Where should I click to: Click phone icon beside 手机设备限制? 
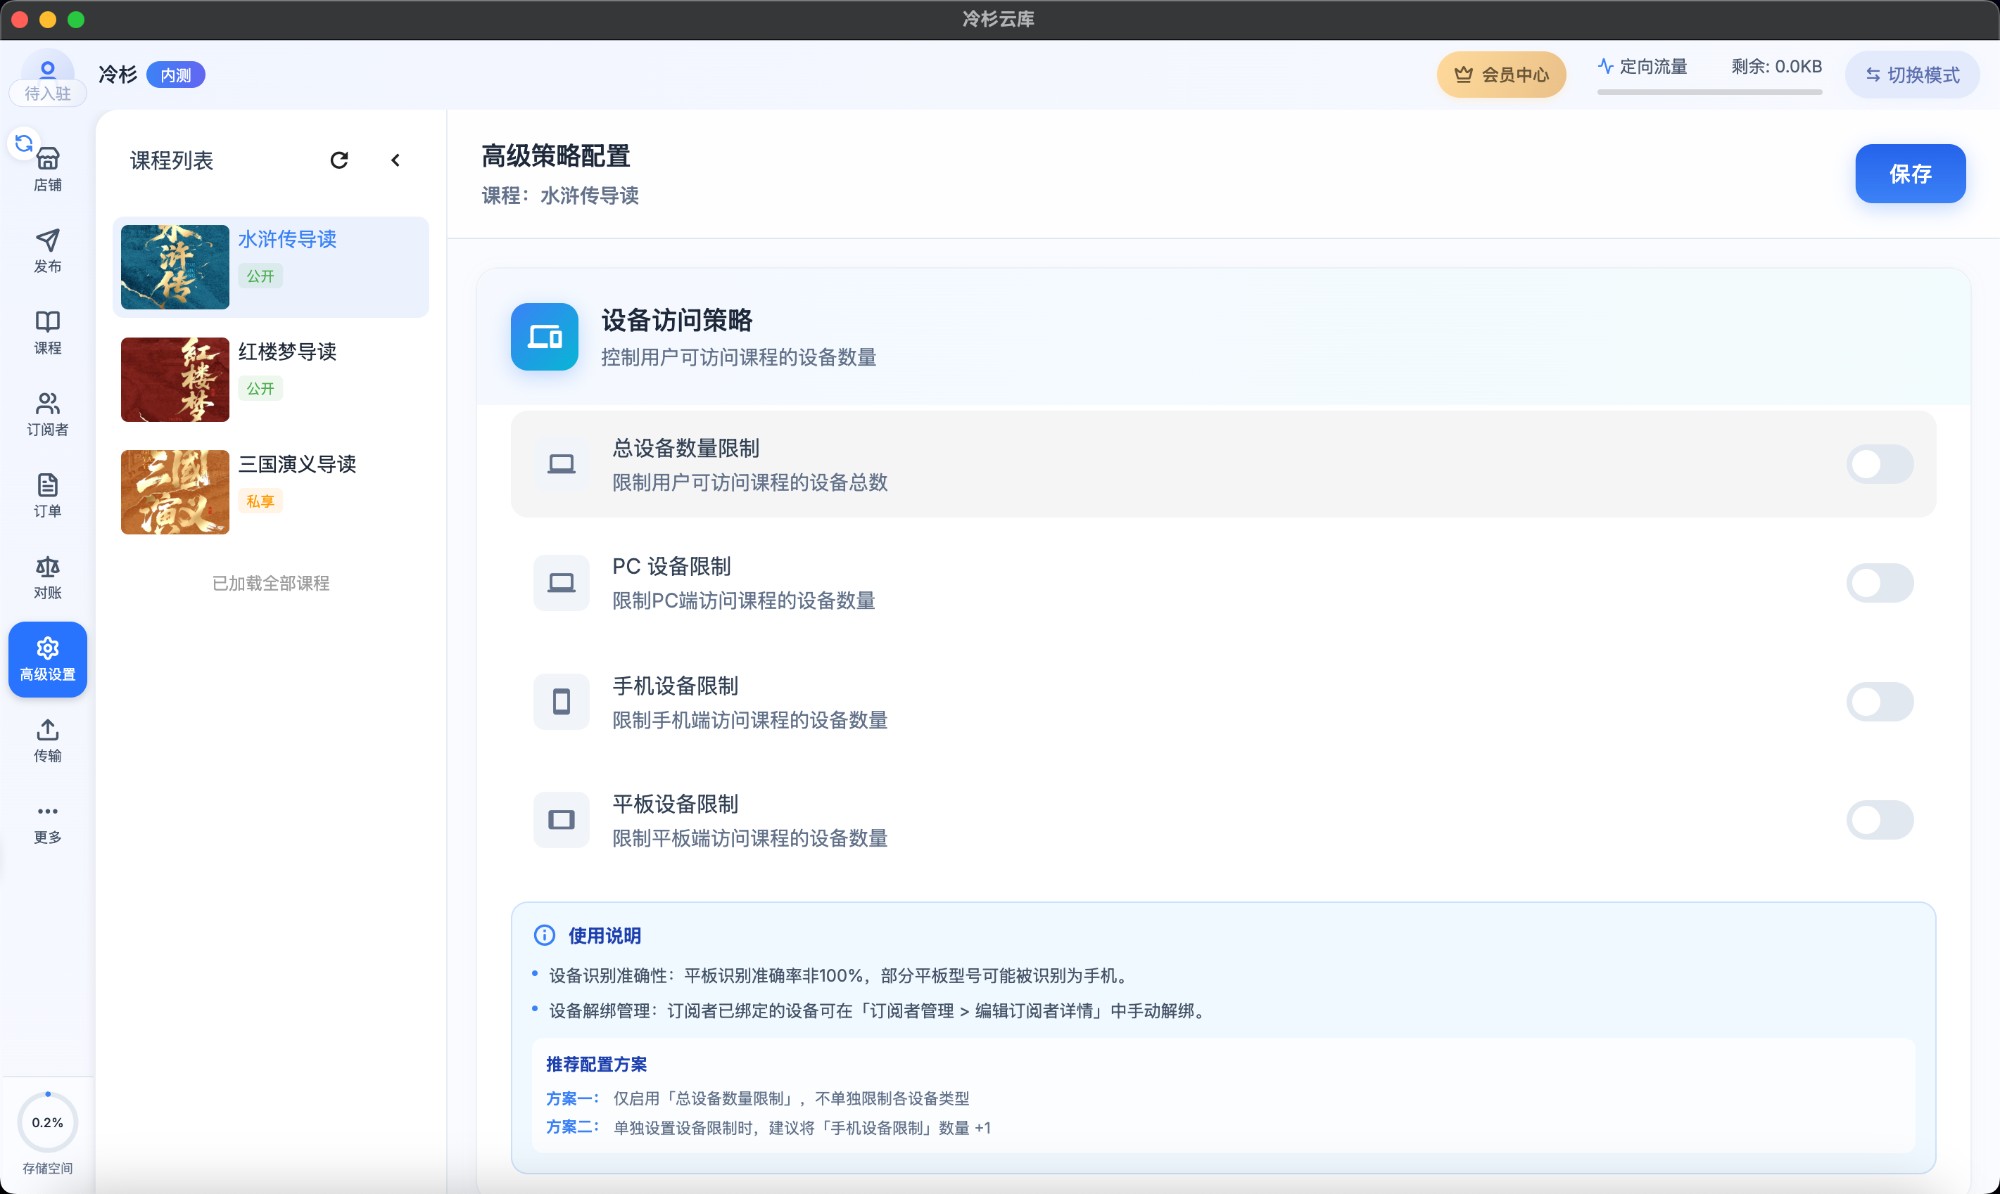coord(561,702)
